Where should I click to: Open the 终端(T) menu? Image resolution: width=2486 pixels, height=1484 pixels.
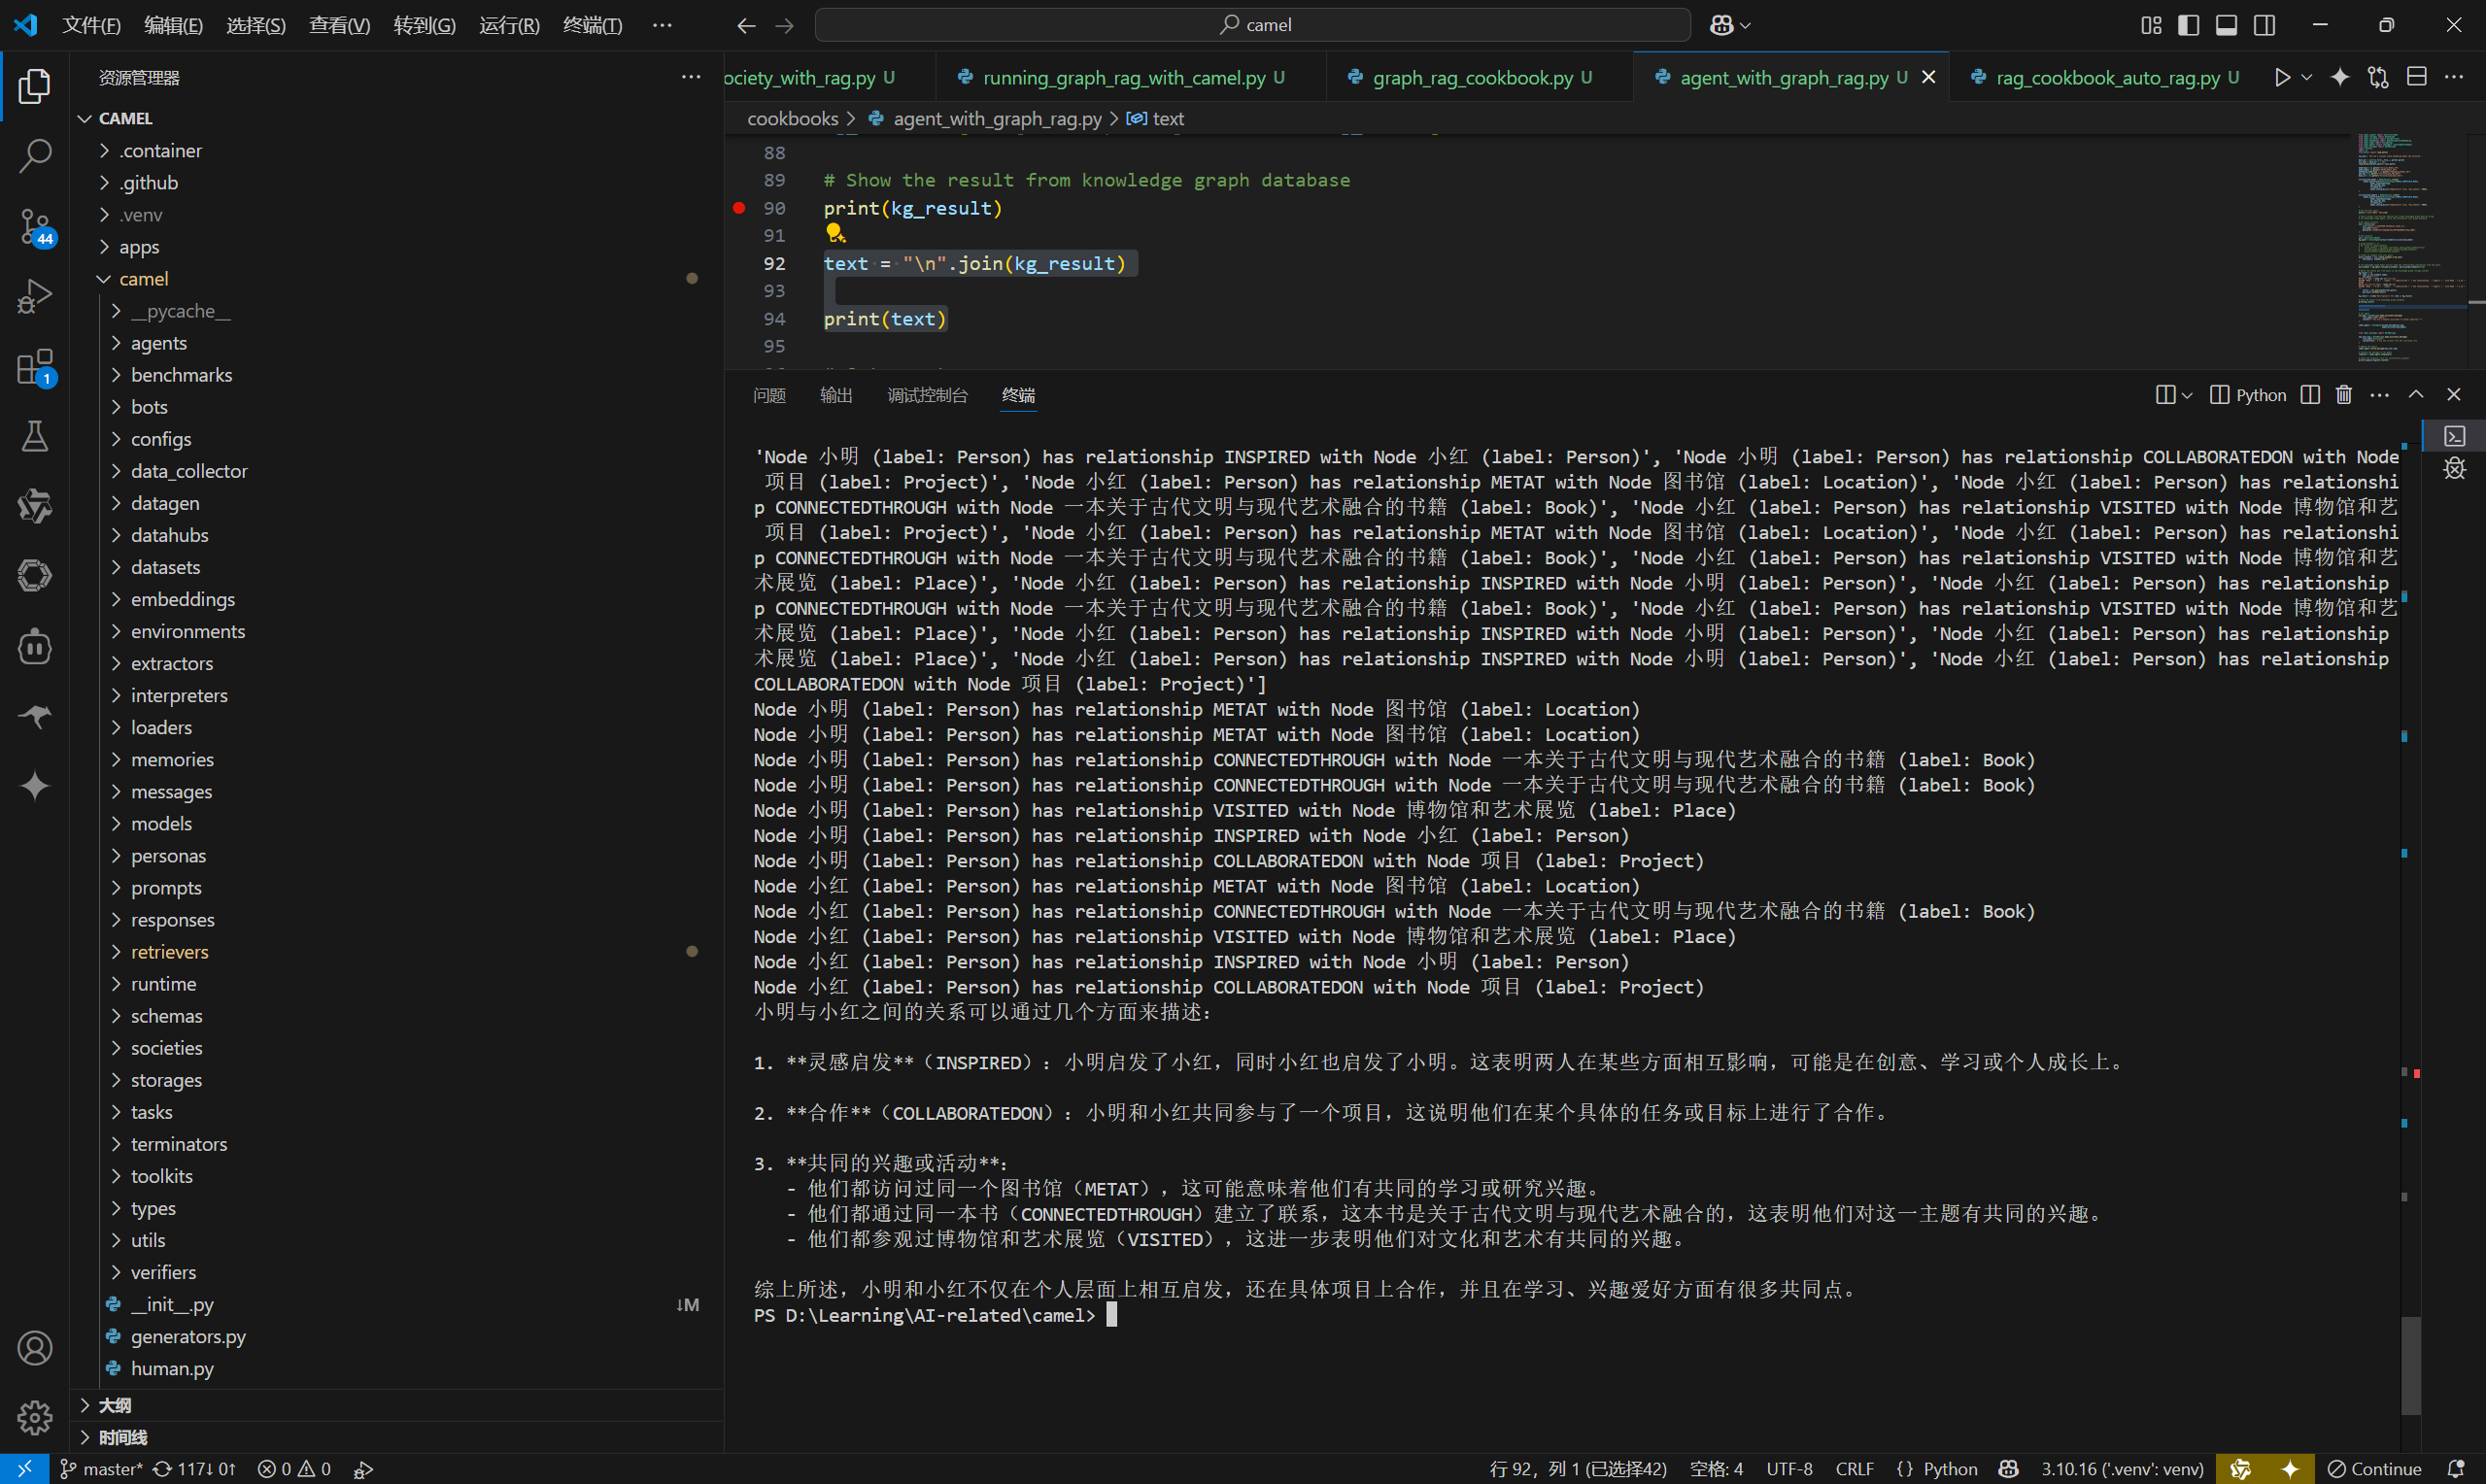592,25
